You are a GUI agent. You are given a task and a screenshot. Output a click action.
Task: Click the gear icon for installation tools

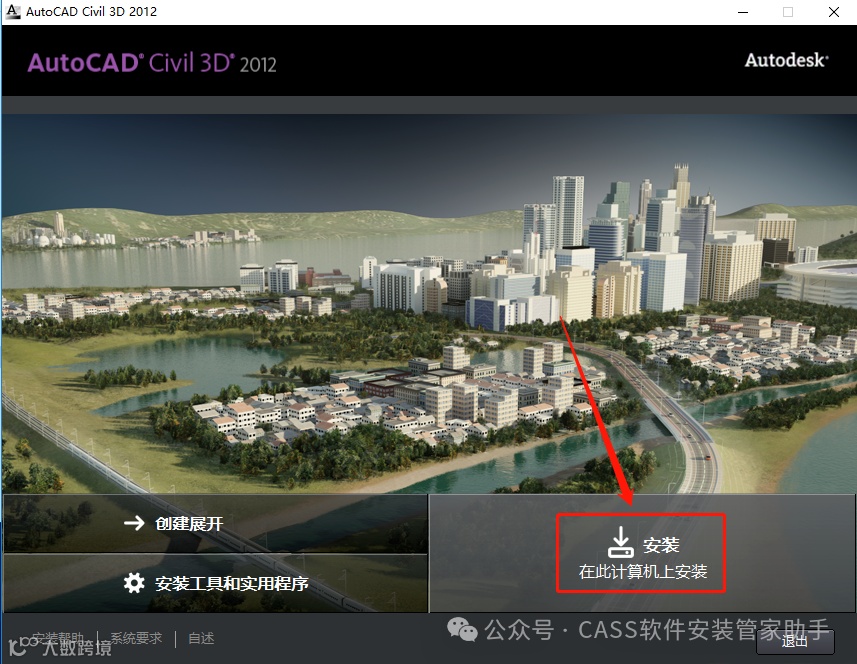click(134, 583)
